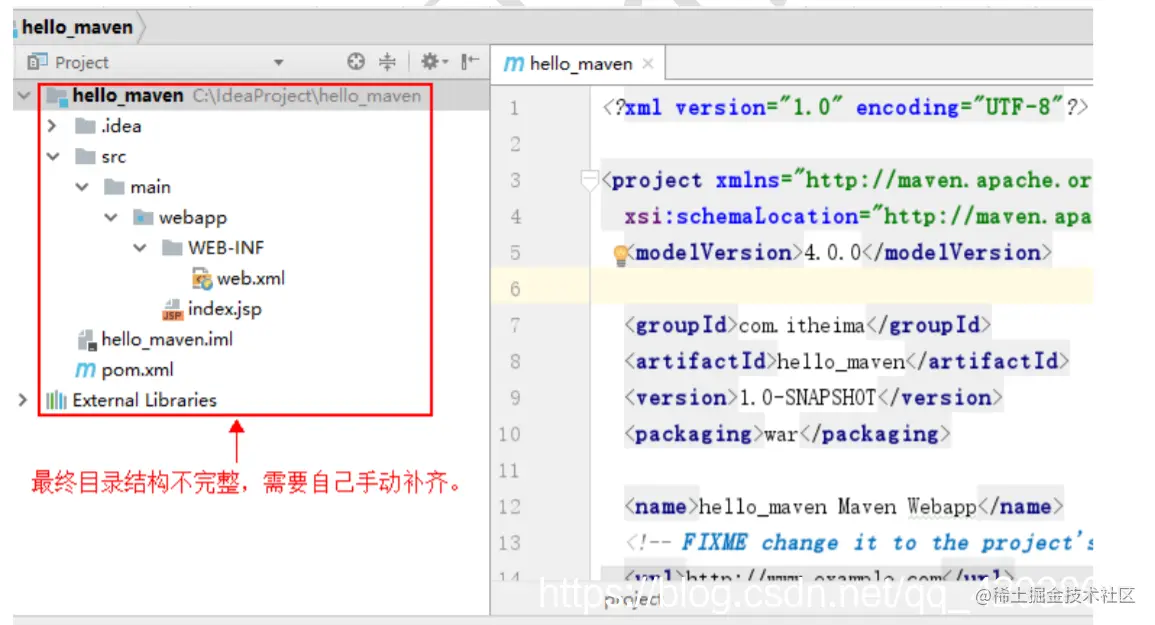Select the hello_maven breadcrumb in navigation bar
Viewport: 1155px width, 625px height.
coord(77,27)
